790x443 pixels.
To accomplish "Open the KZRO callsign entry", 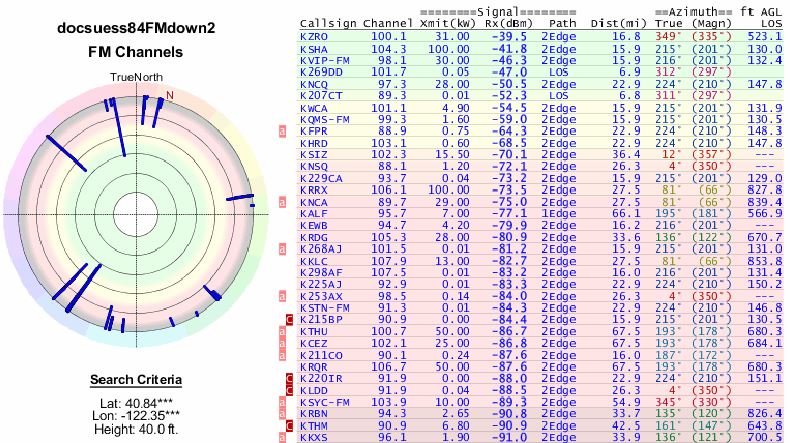I will point(313,36).
